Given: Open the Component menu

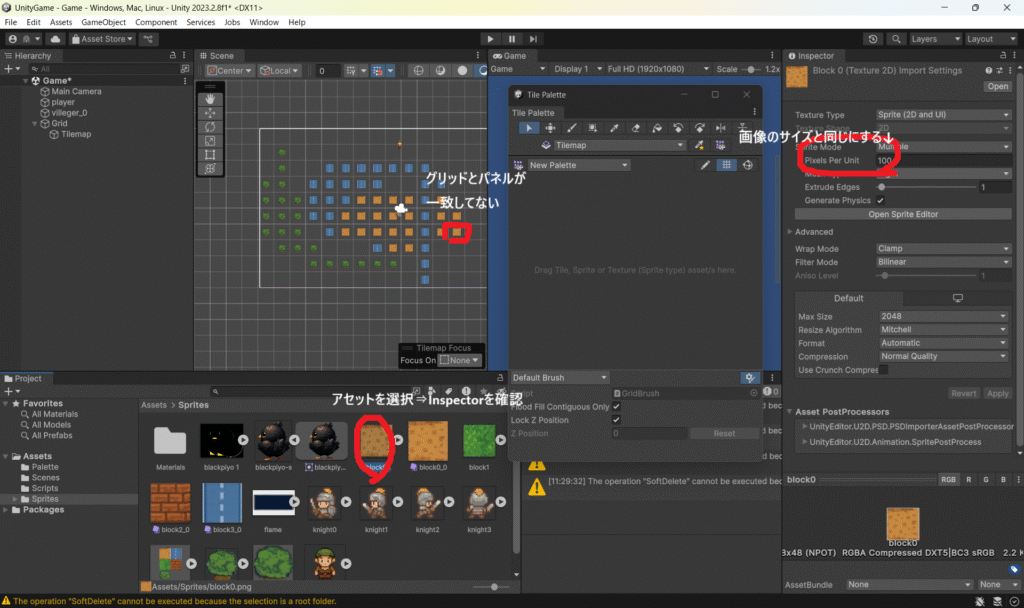Looking at the screenshot, I should (155, 22).
